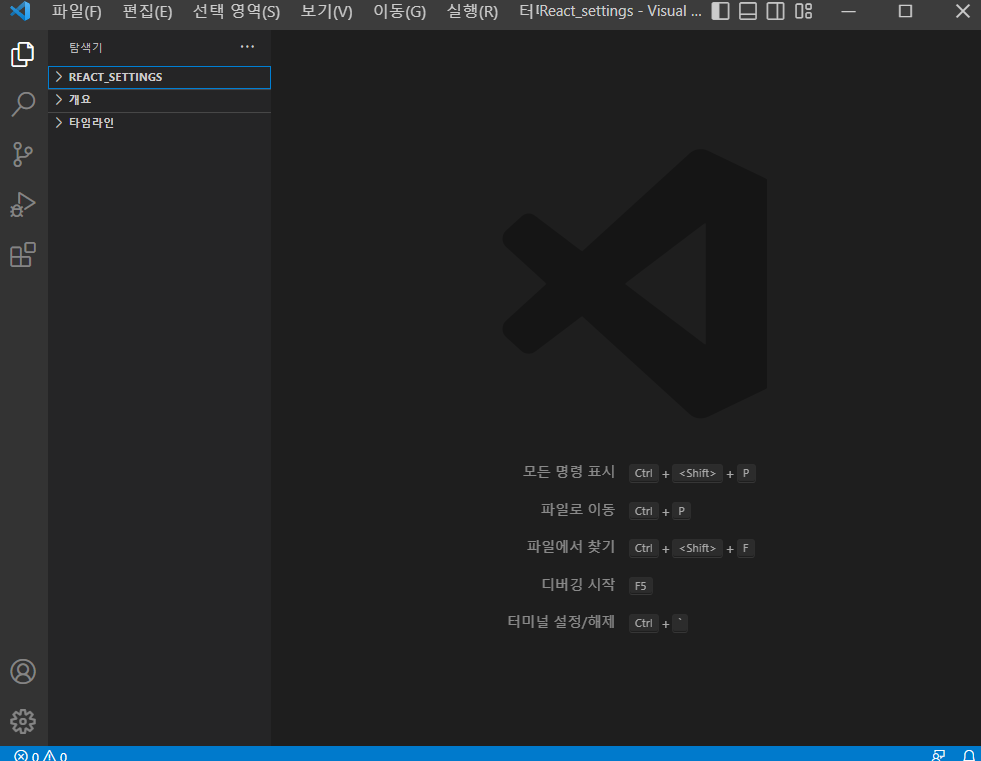981x761 pixels.
Task: Minimize the VS Code window
Action: (848, 11)
